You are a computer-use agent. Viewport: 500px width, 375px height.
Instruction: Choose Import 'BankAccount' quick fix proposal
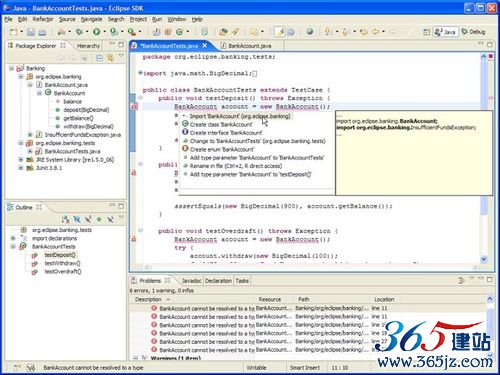coord(240,116)
